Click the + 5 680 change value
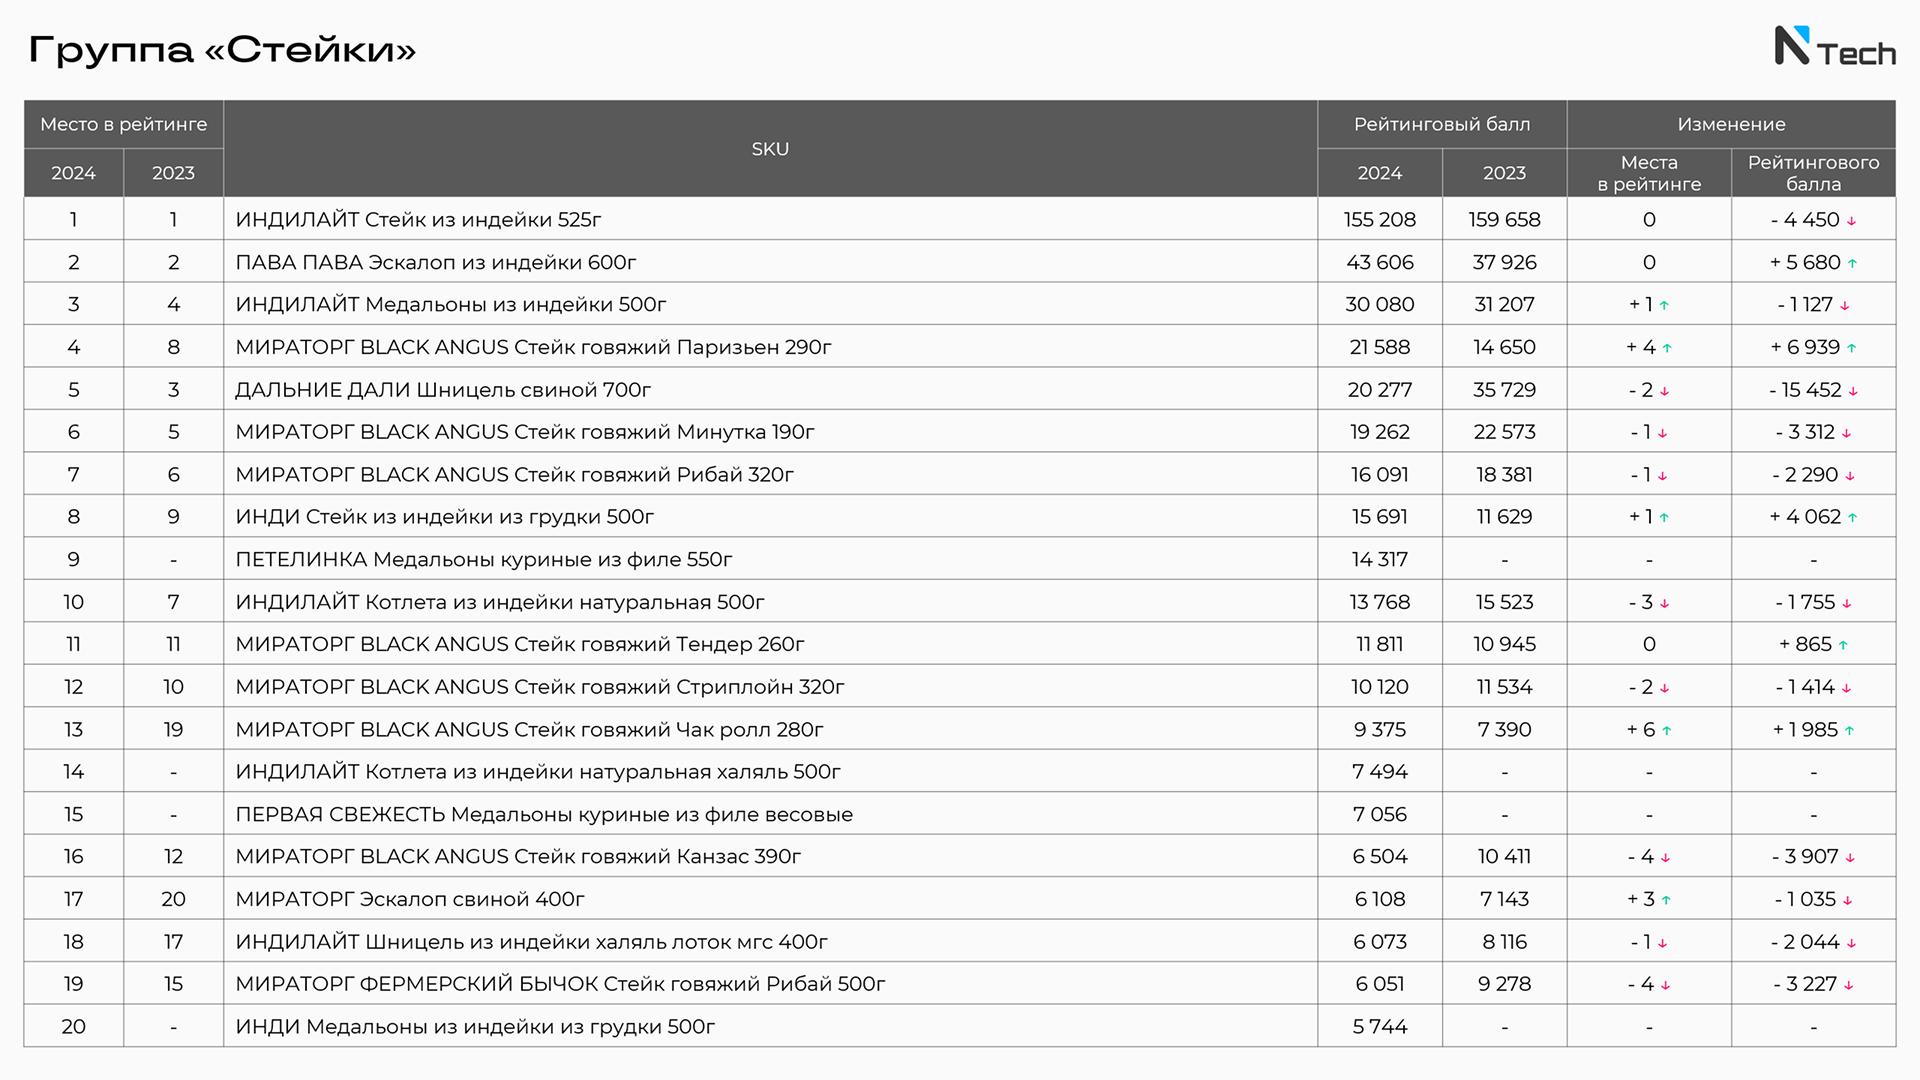The height and width of the screenshot is (1080, 1920). pyautogui.click(x=1813, y=262)
